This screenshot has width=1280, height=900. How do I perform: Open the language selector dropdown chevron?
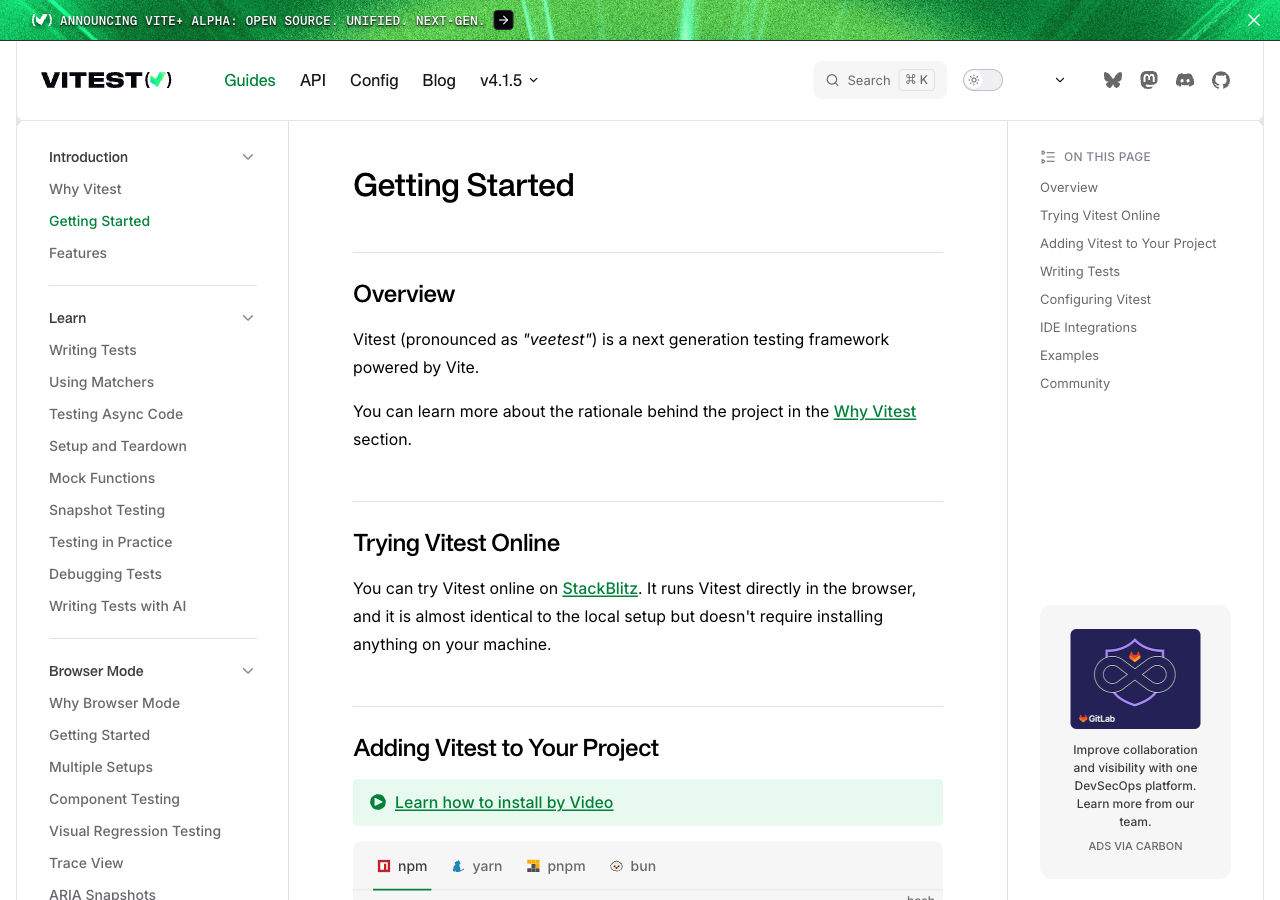click(1060, 80)
